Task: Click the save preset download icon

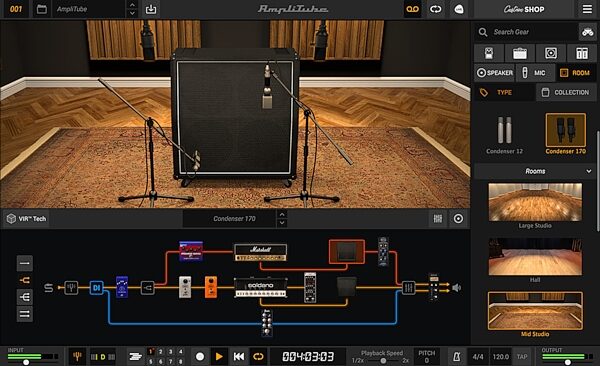Action: point(151,9)
